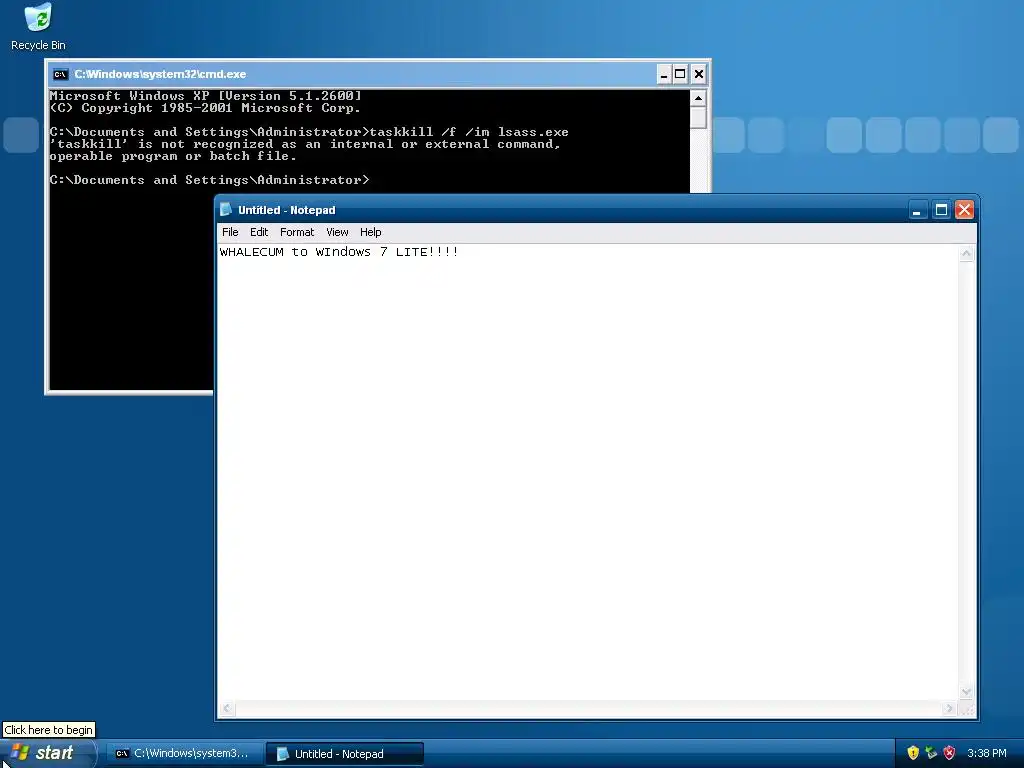Viewport: 1024px width, 768px height.
Task: Click the 'C:\Windows\system32\cmd.exe' title bar text
Action: point(160,74)
